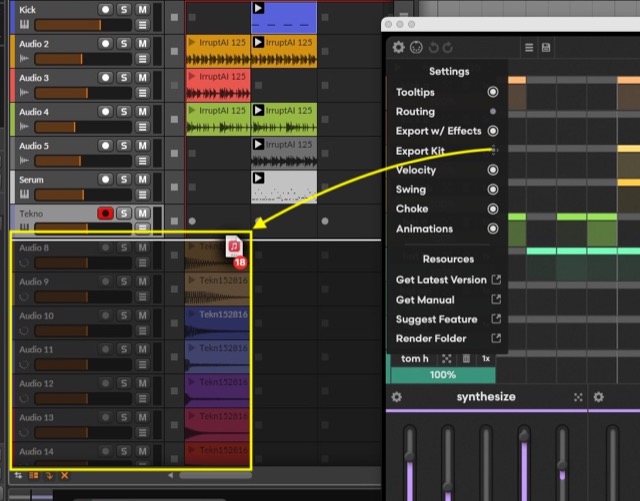
Task: Click the hamburger list icon in plugin toolbar
Action: [x=529, y=47]
